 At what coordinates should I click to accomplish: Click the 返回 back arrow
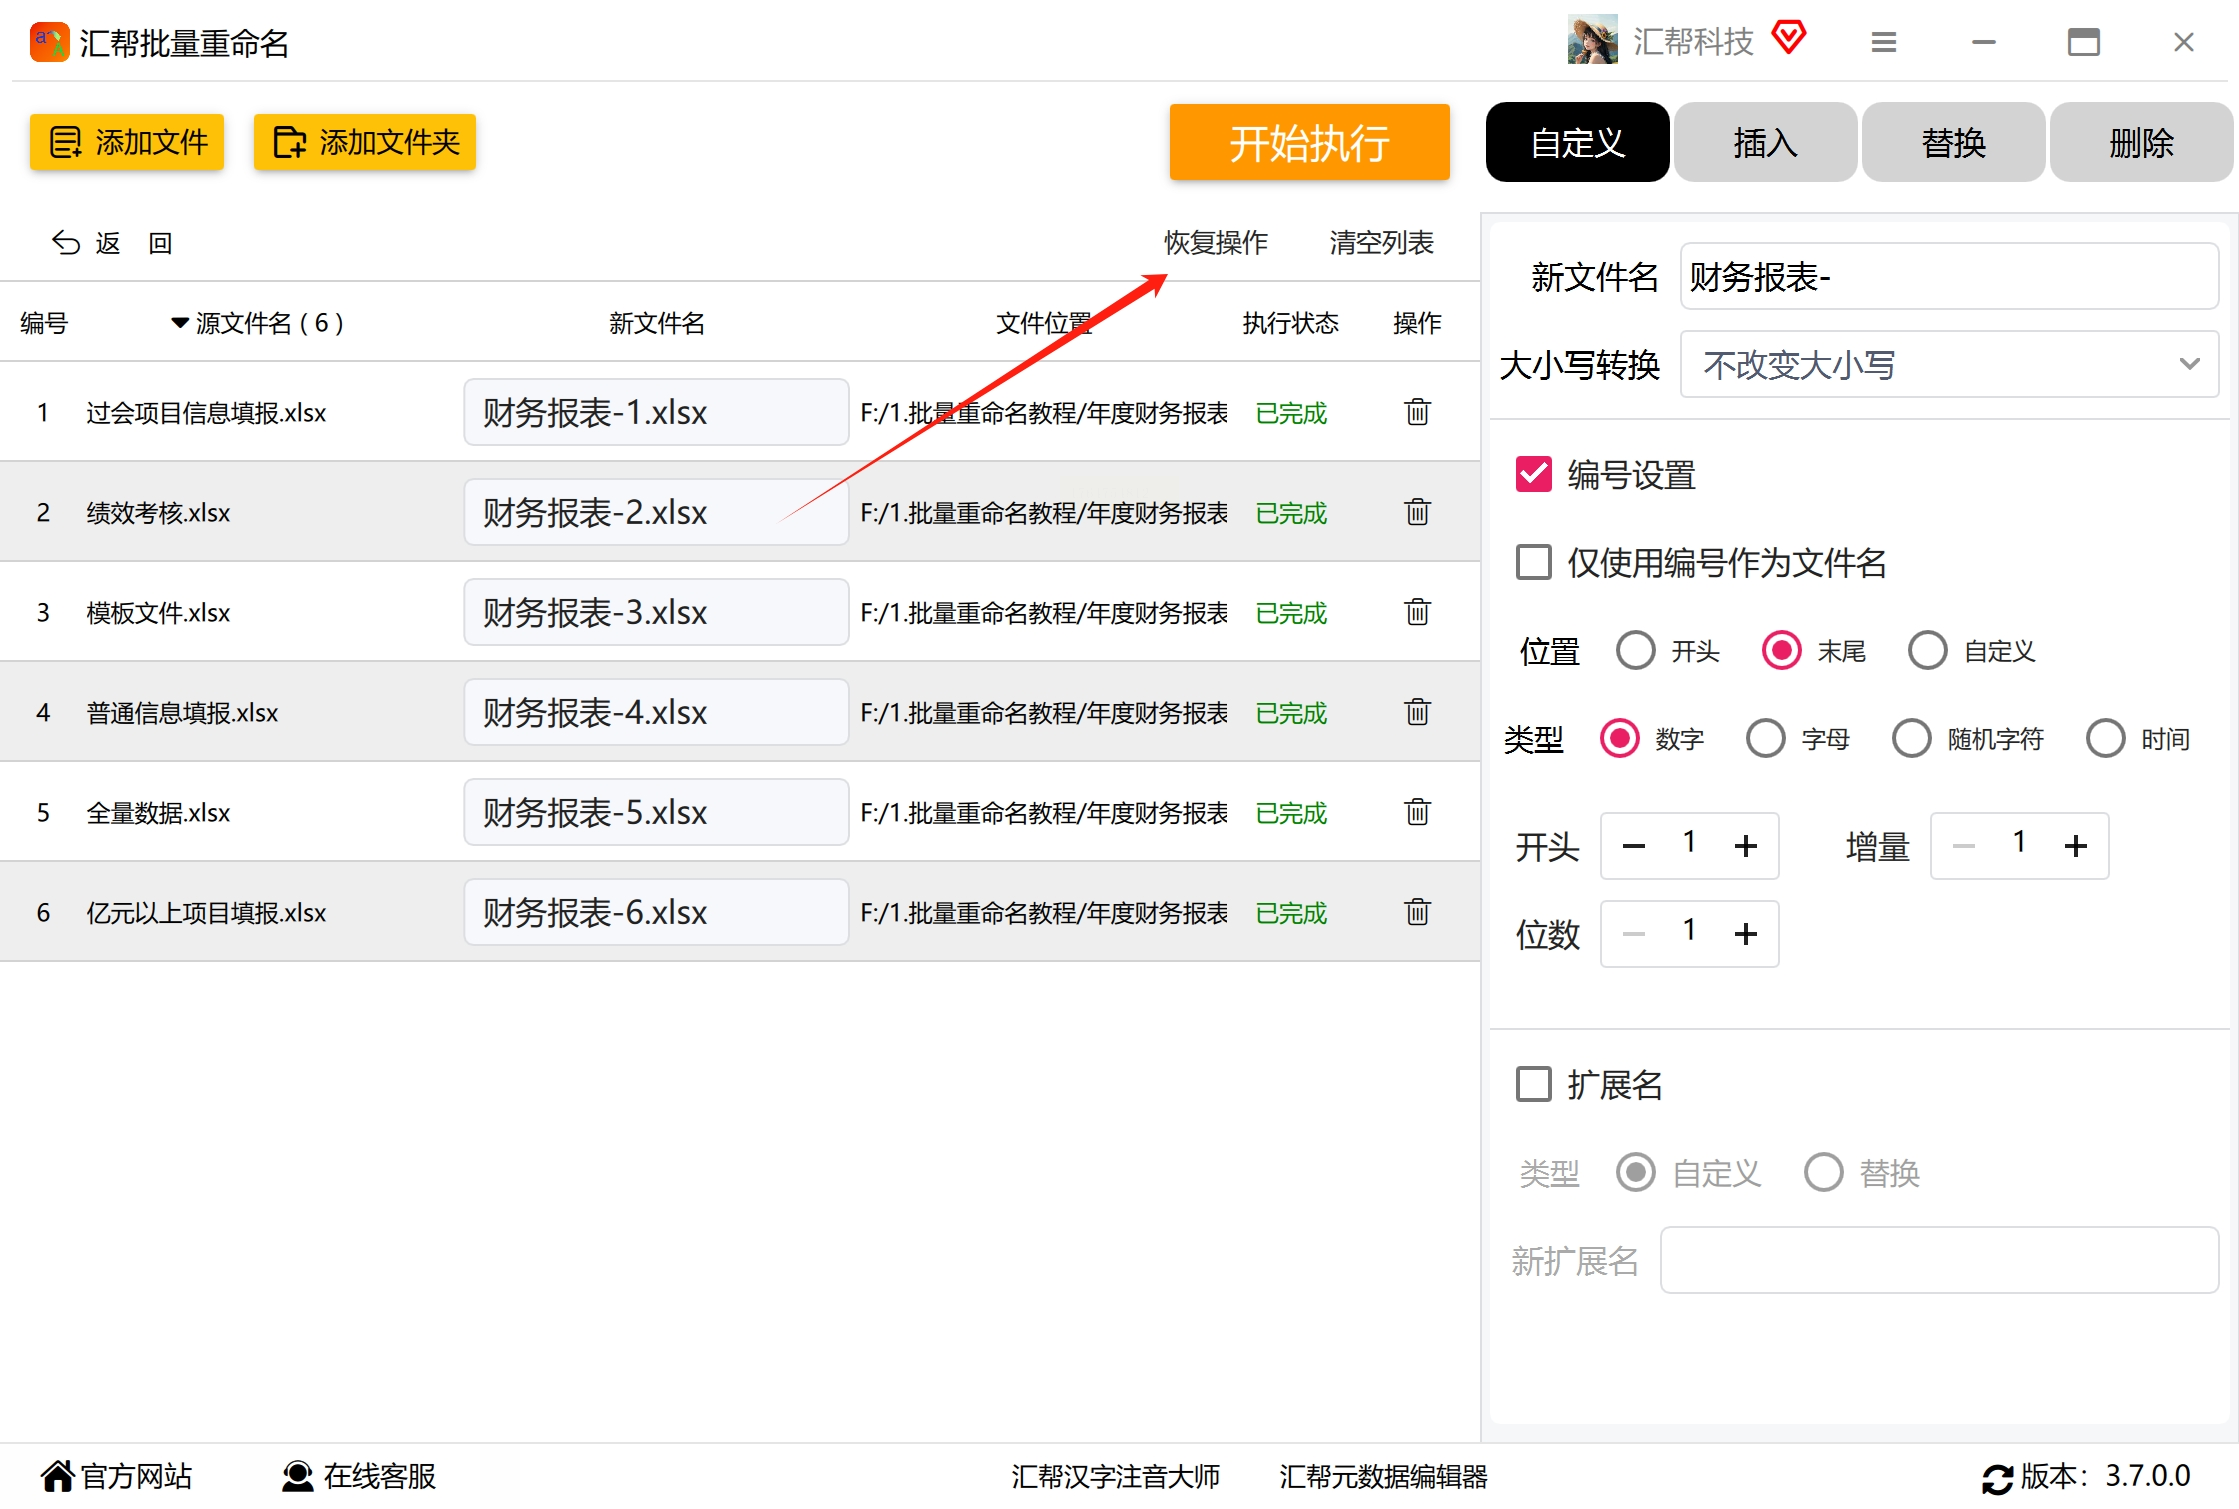66,243
